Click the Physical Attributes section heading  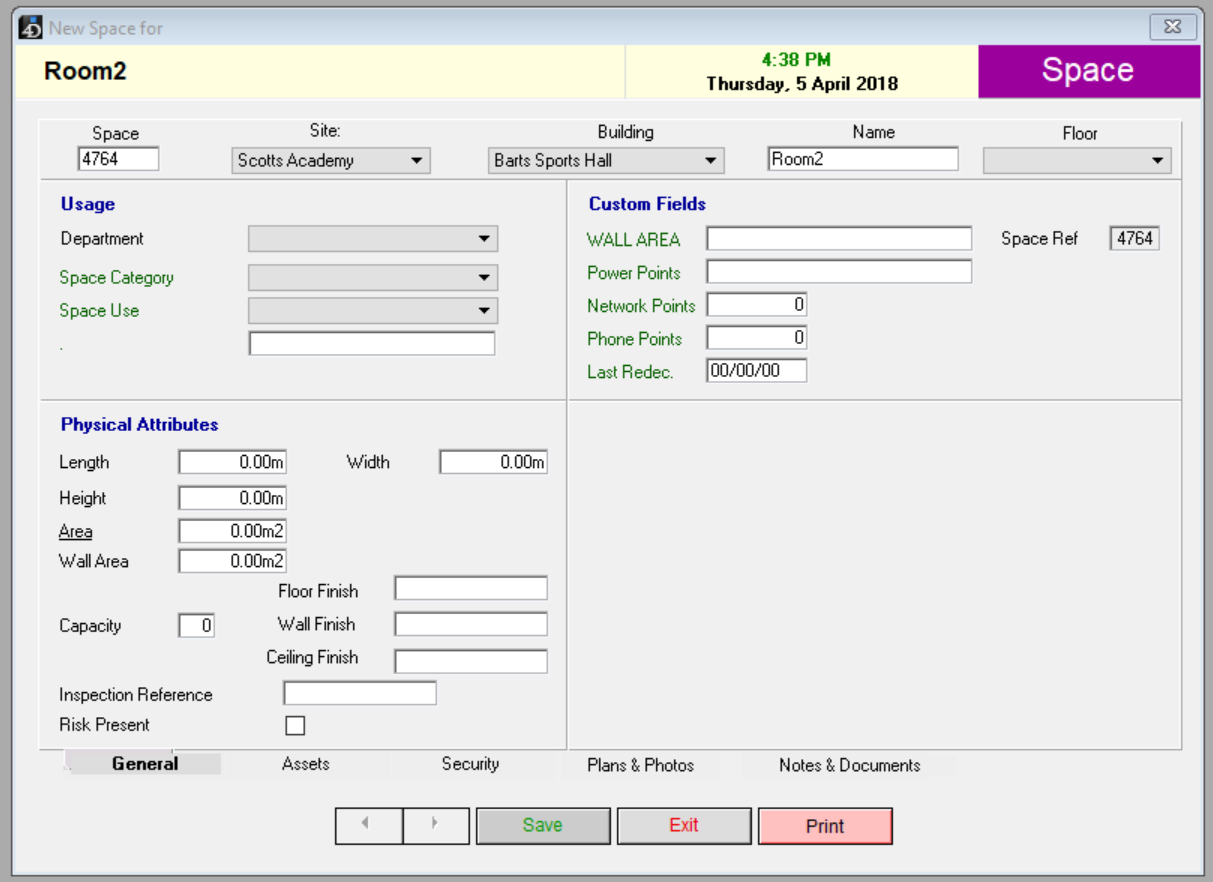click(x=140, y=425)
